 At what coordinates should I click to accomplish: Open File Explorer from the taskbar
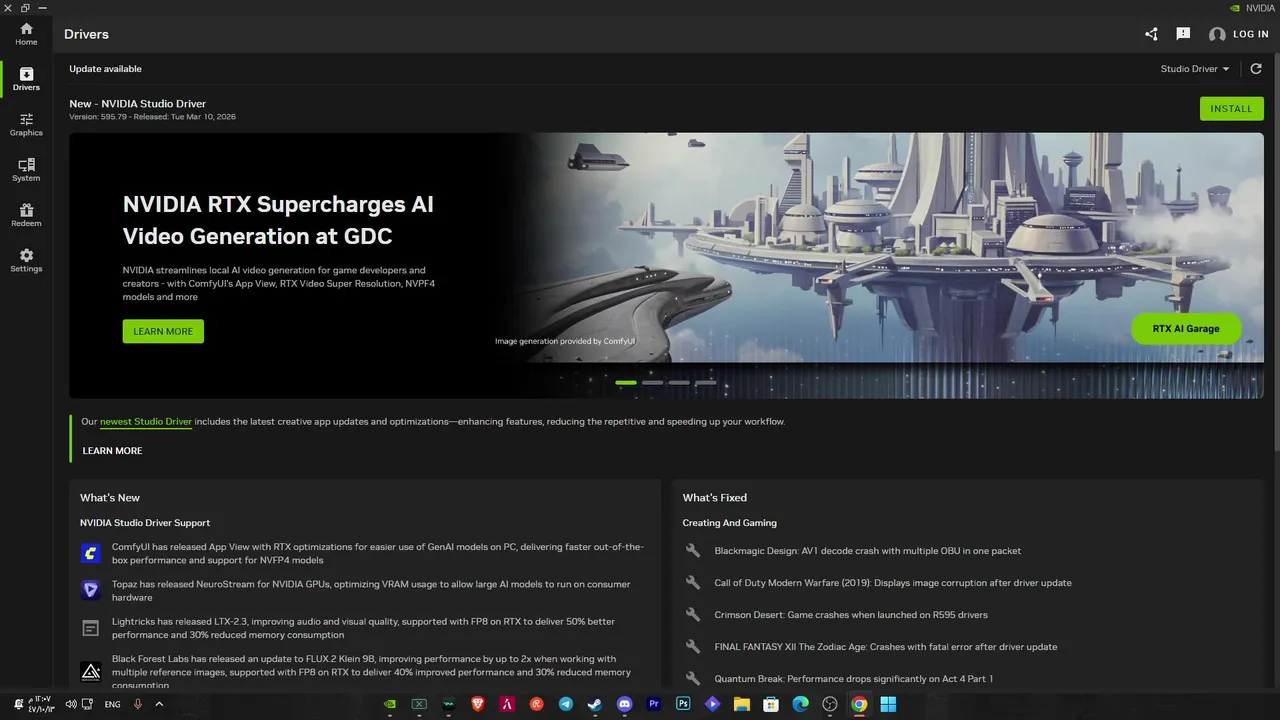(742, 704)
